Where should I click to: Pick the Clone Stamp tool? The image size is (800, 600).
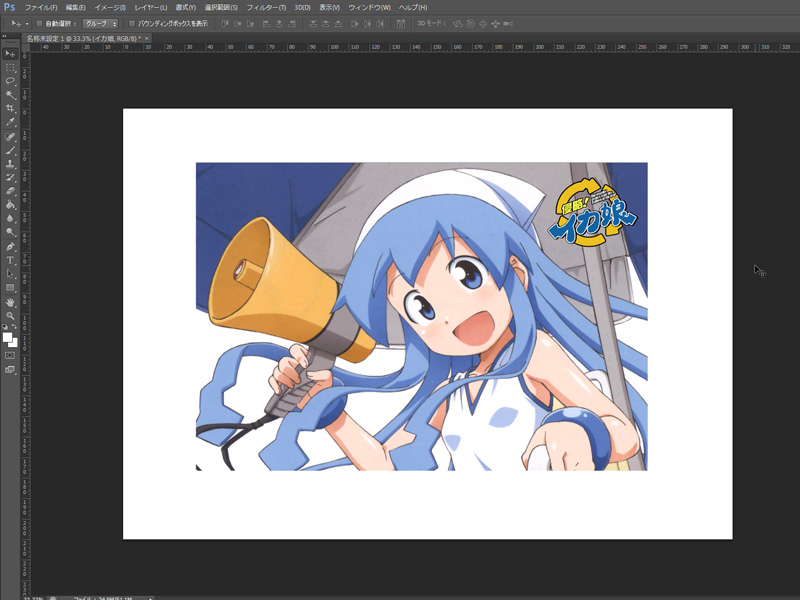coord(10,164)
